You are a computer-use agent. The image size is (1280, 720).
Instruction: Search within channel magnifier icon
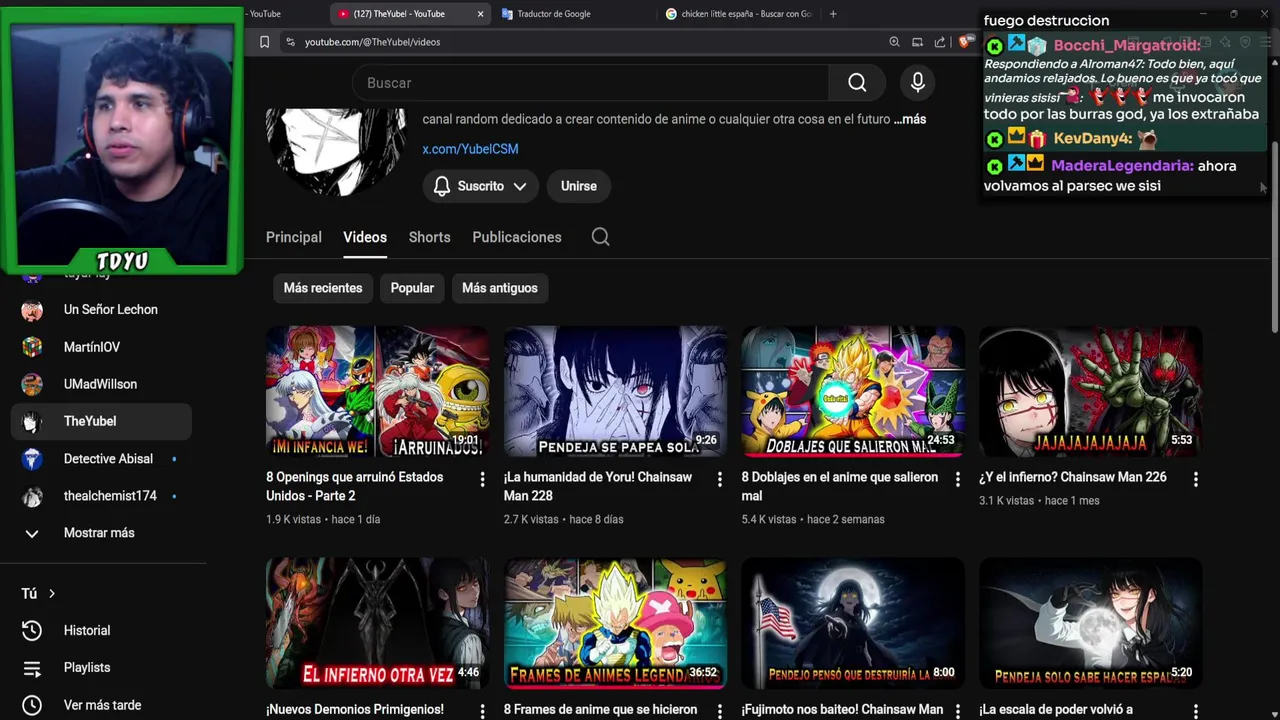[x=600, y=237]
